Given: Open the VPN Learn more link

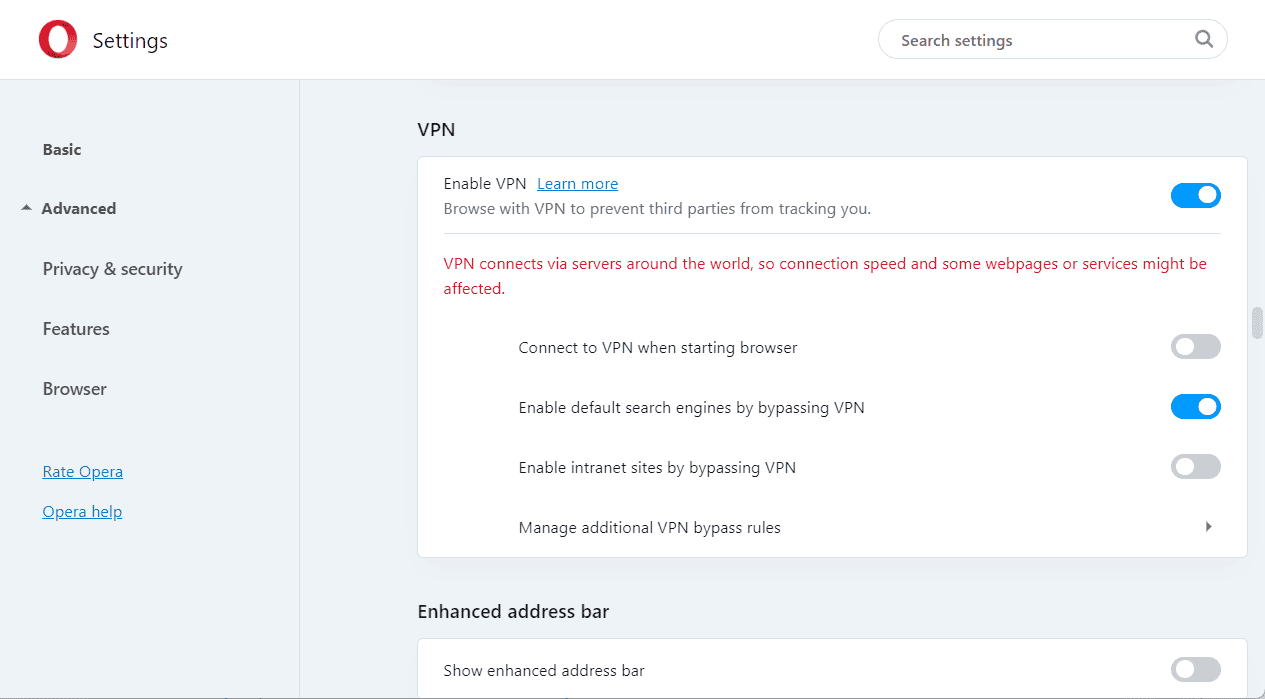Looking at the screenshot, I should coord(577,184).
